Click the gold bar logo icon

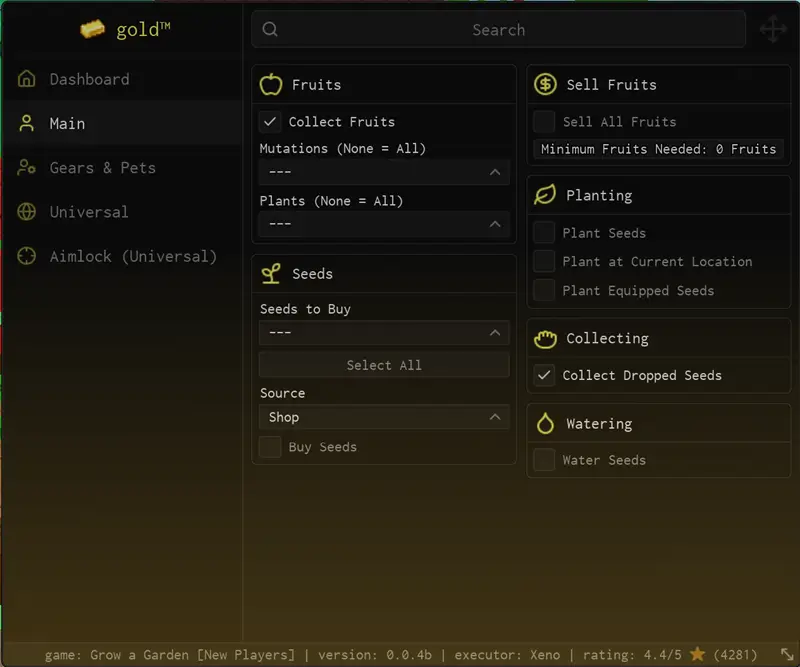point(92,29)
